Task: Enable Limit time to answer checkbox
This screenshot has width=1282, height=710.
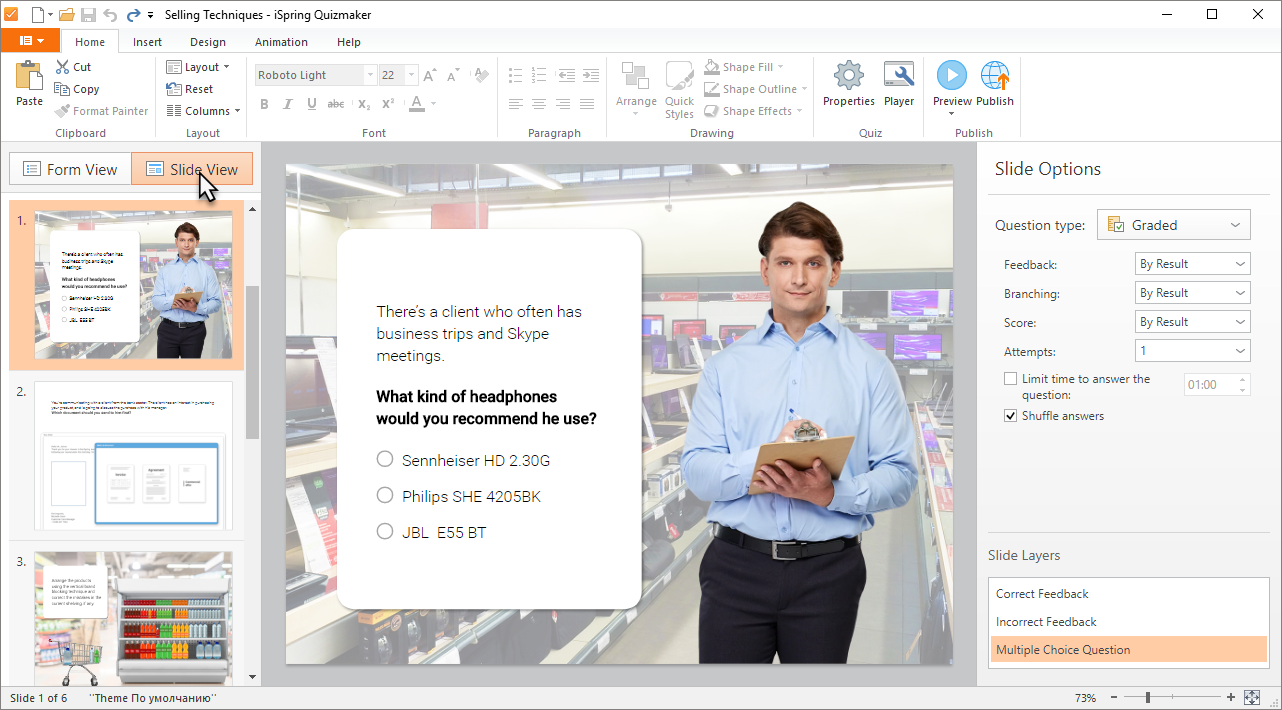Action: (1011, 379)
